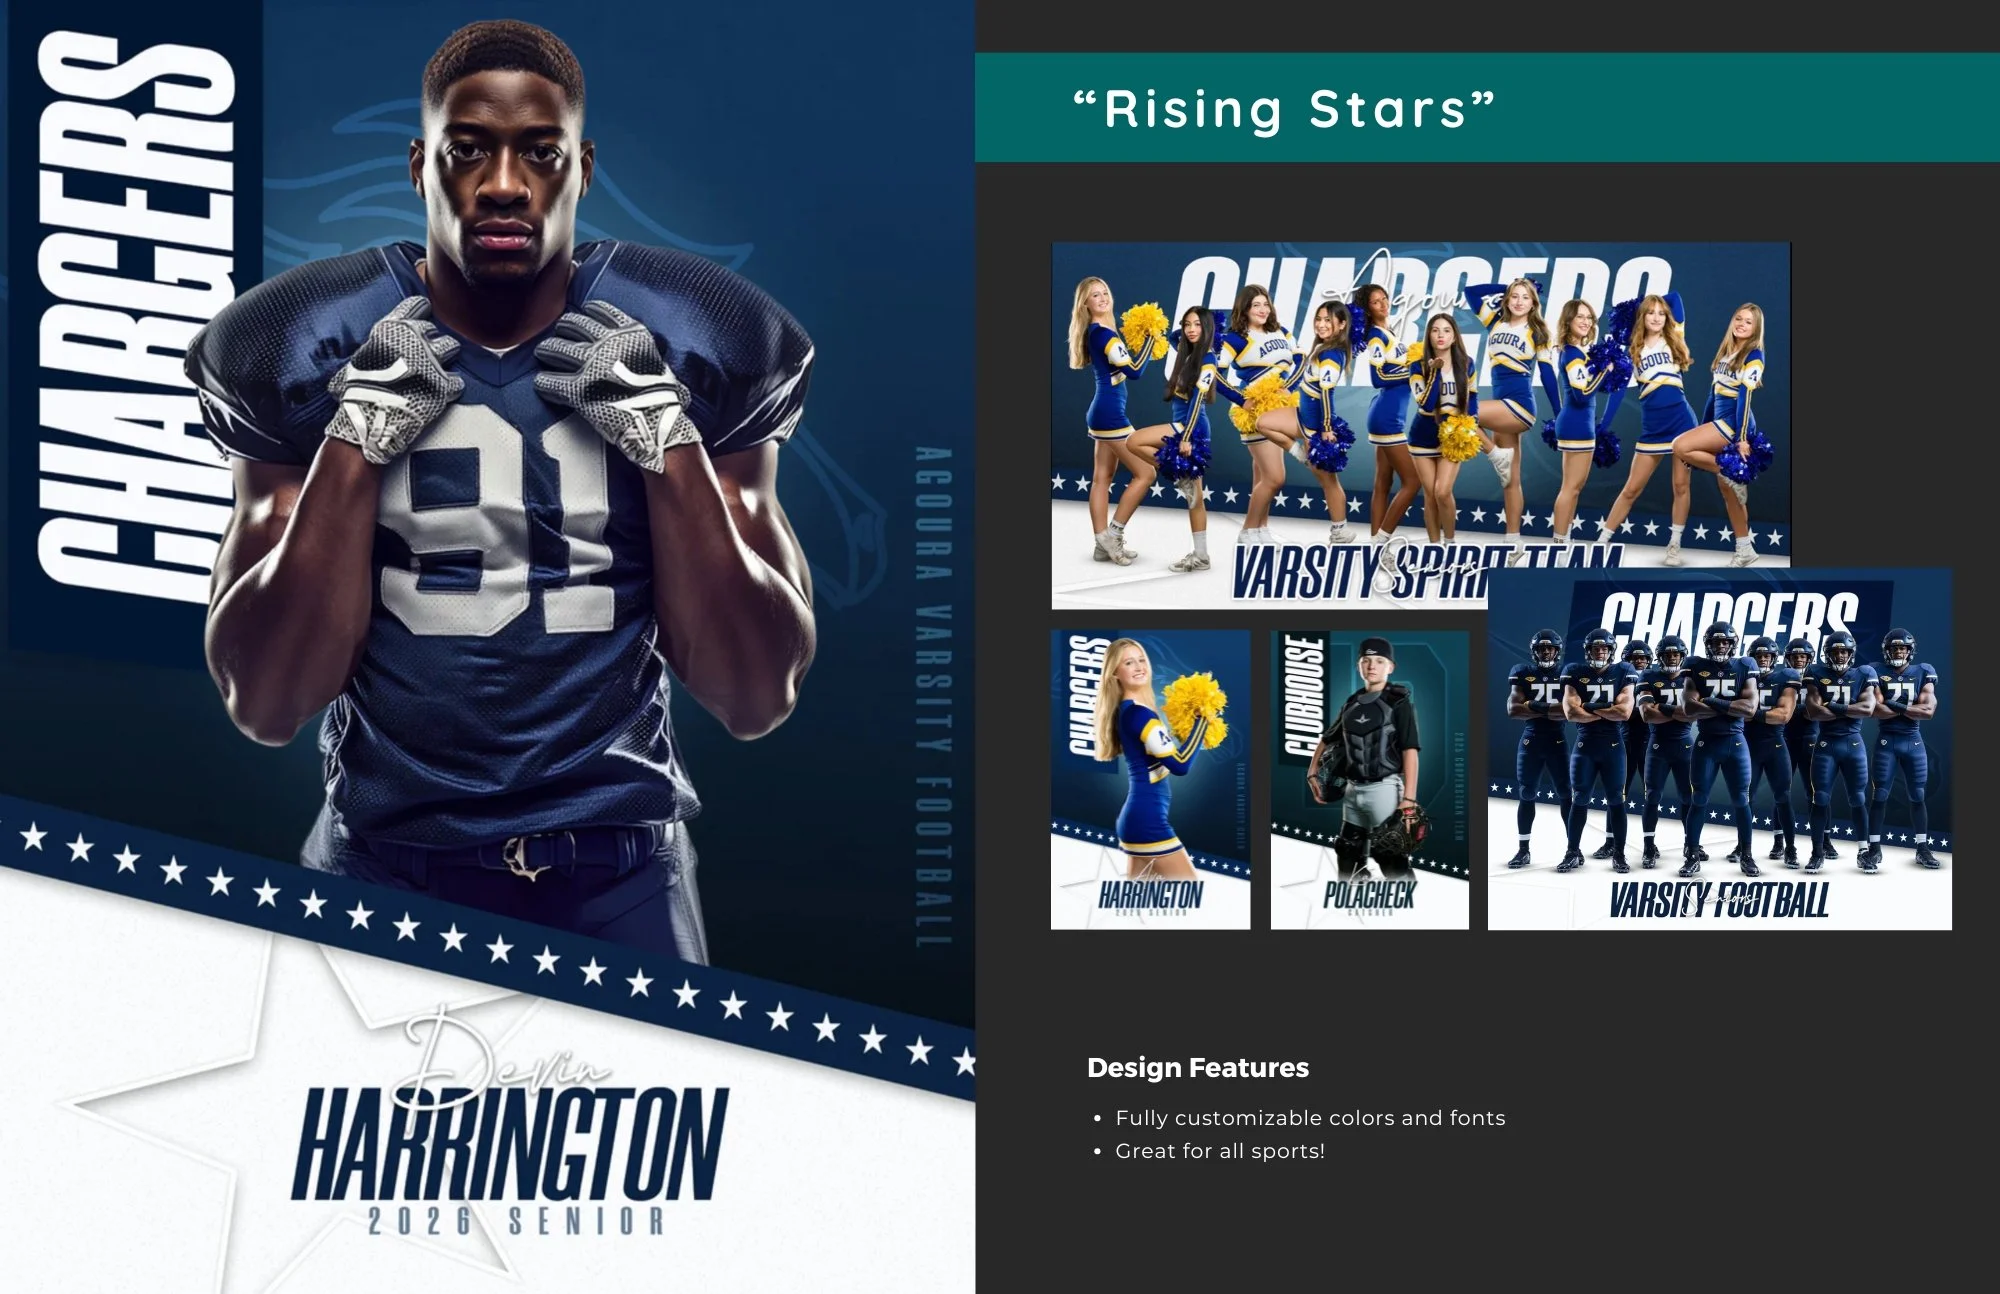Click the vertical CHARGERS title on the large poster
The image size is (2000, 1294).
(x=135, y=315)
